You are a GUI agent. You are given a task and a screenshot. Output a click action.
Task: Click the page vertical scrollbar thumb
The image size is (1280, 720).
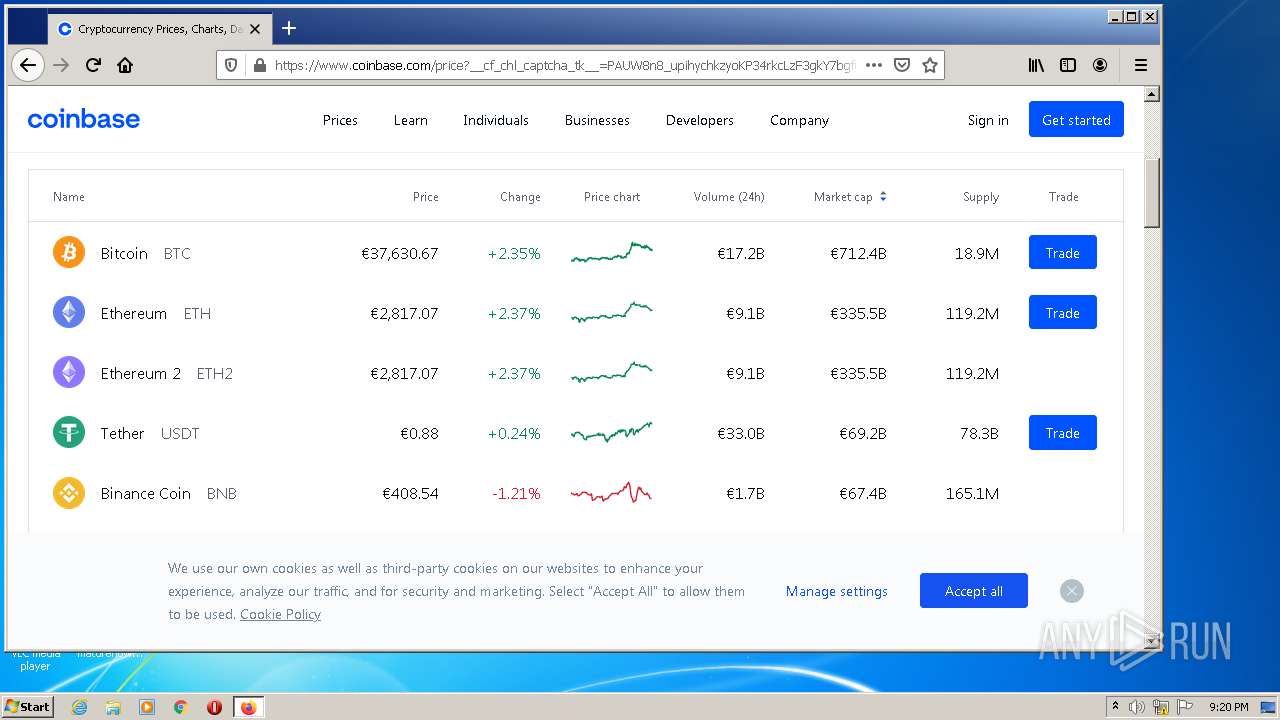[x=1151, y=192]
